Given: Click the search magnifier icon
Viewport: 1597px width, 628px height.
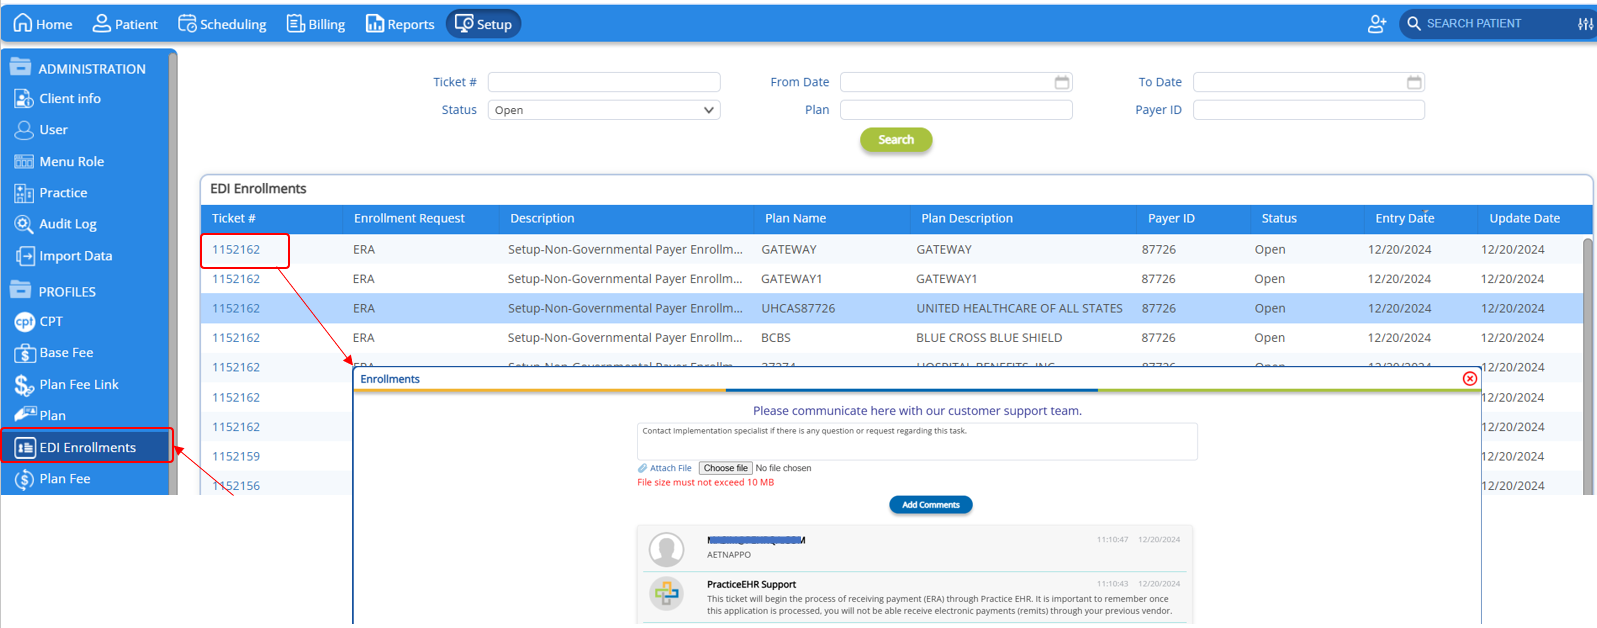Looking at the screenshot, I should click(1414, 23).
